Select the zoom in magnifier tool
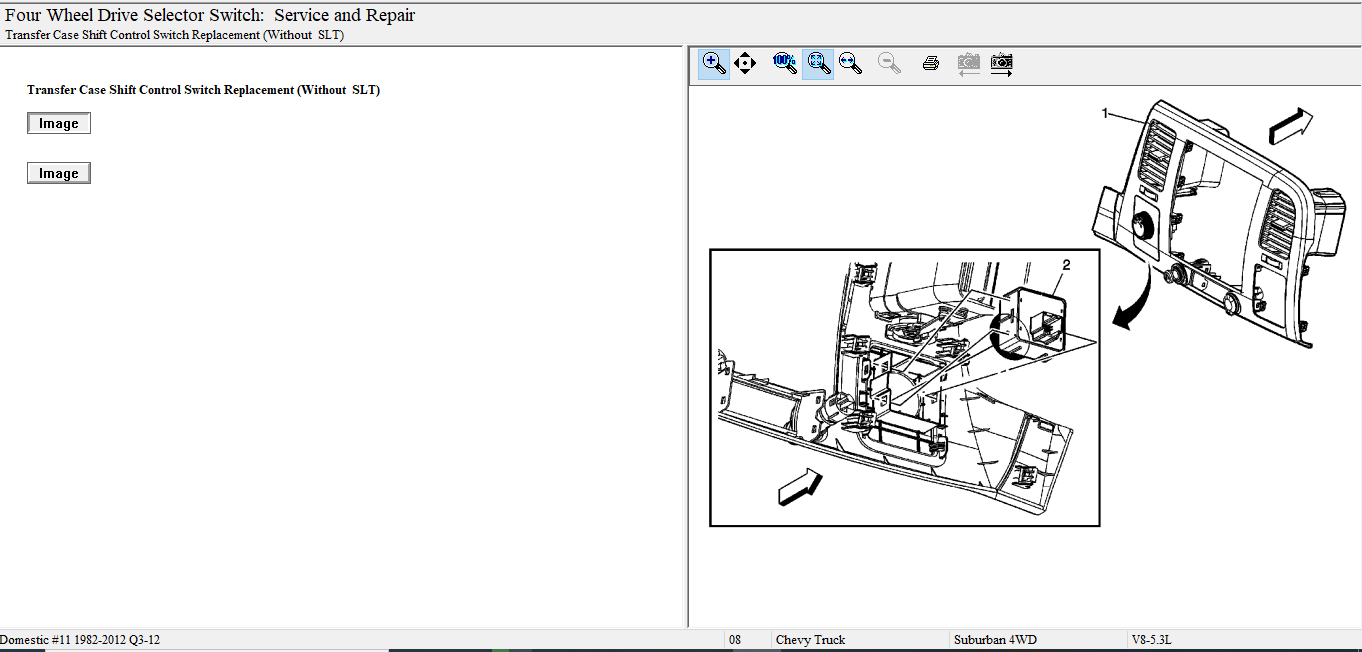Screen dimensions: 1362x652 click(x=713, y=64)
